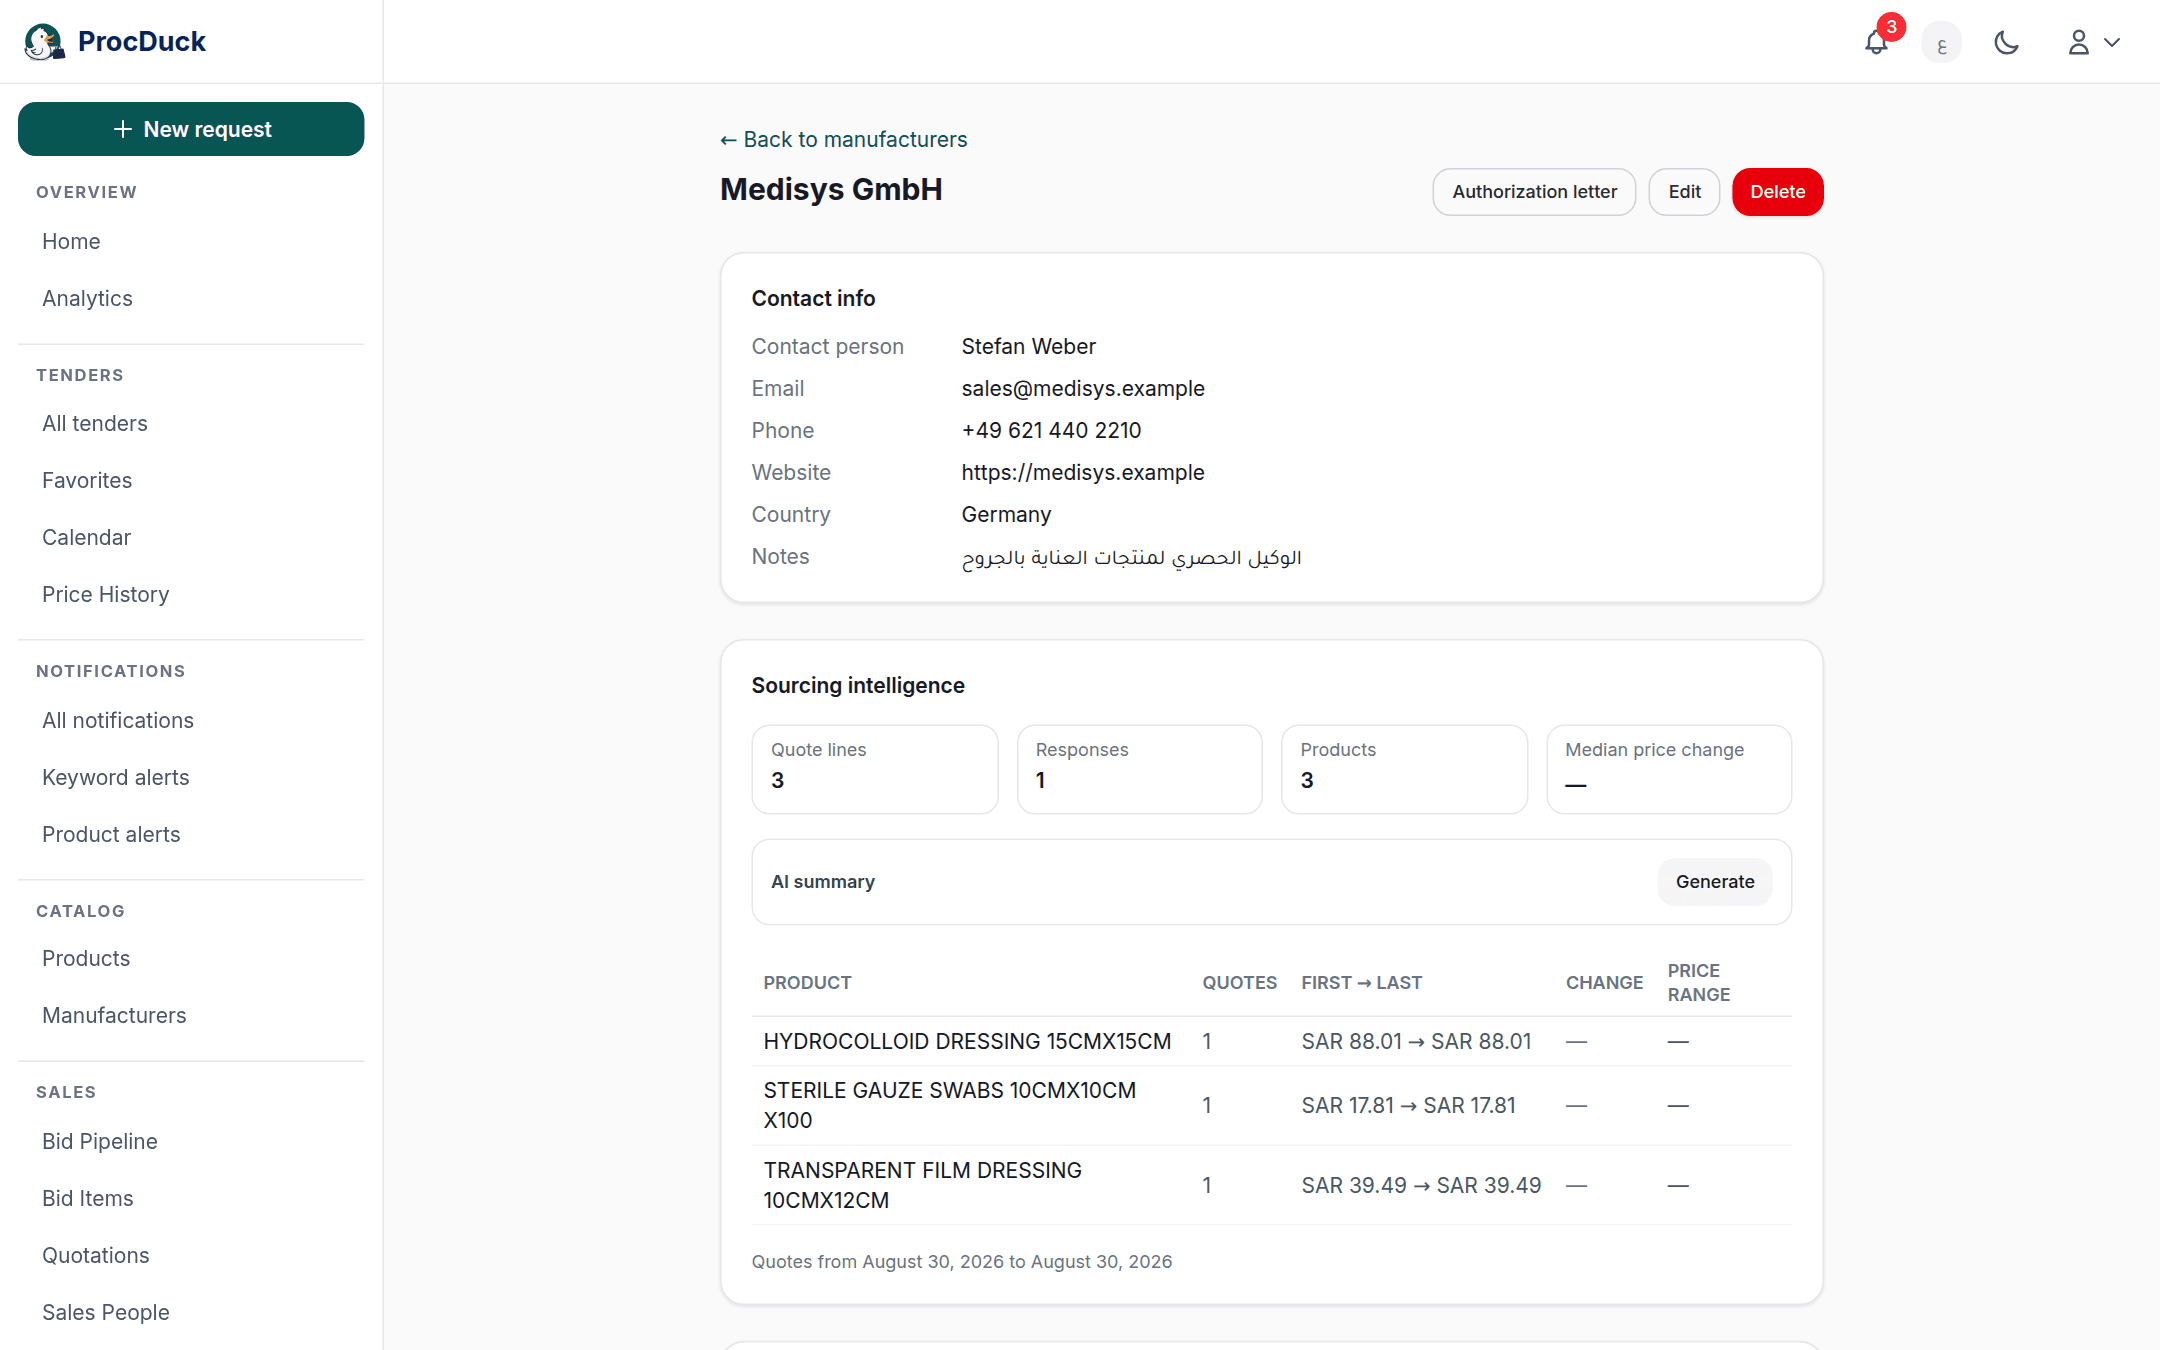Click the Quote lines stat card
This screenshot has width=2160, height=1350.
[x=875, y=769]
